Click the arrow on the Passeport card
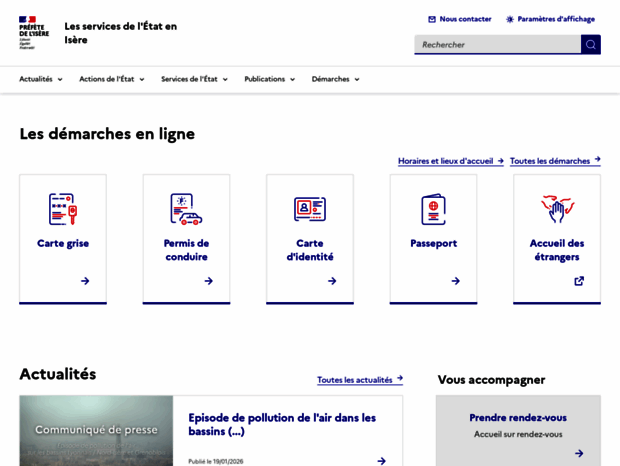 [456, 281]
